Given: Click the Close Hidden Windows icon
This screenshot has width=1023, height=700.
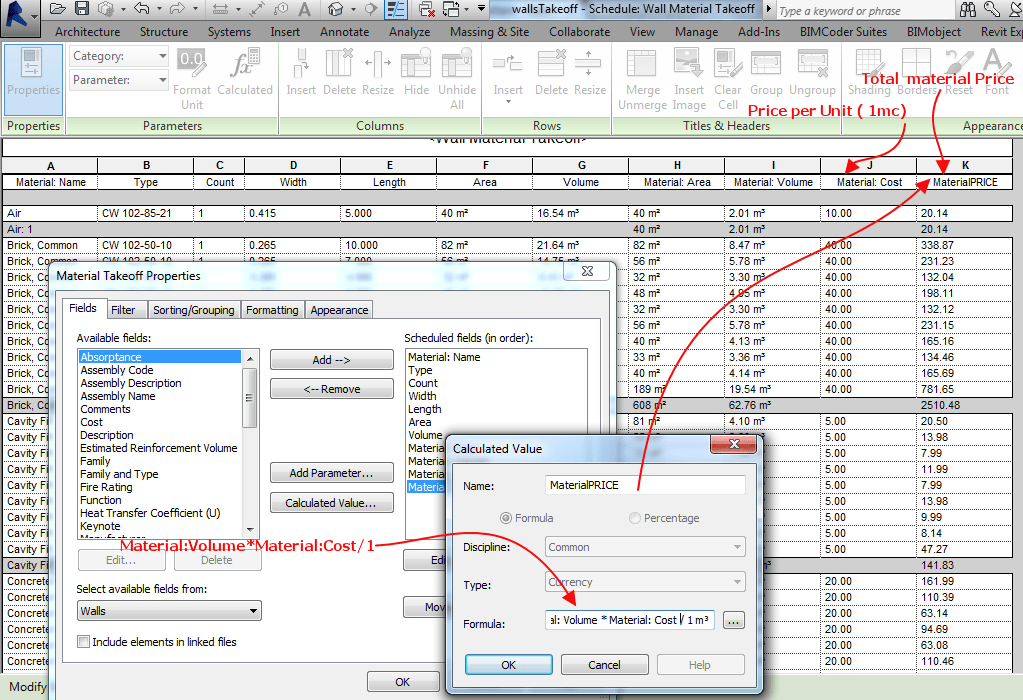Looking at the screenshot, I should coord(427,9).
